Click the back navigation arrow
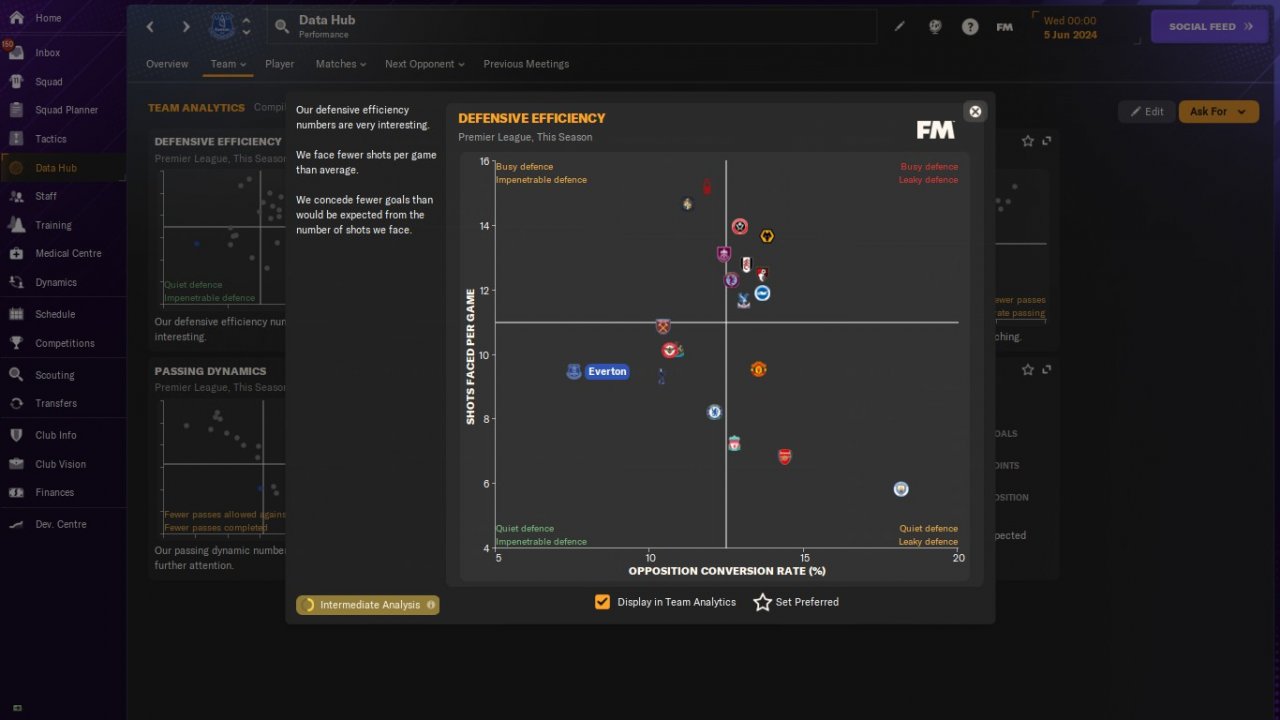The height and width of the screenshot is (720, 1280). (150, 27)
